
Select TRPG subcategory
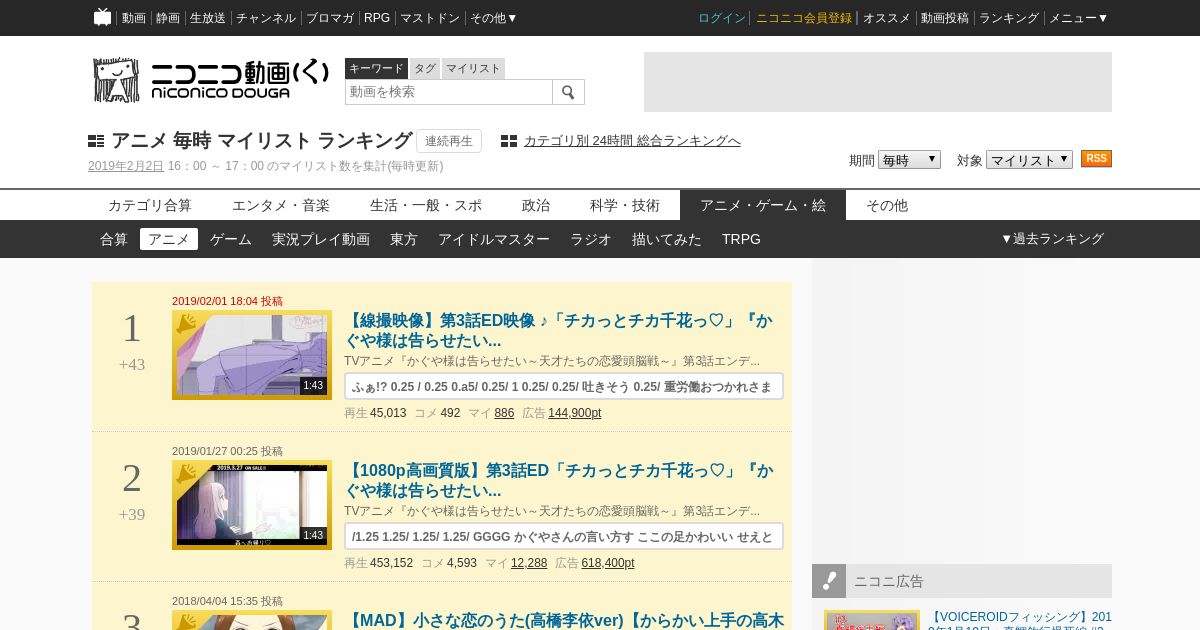coord(741,239)
